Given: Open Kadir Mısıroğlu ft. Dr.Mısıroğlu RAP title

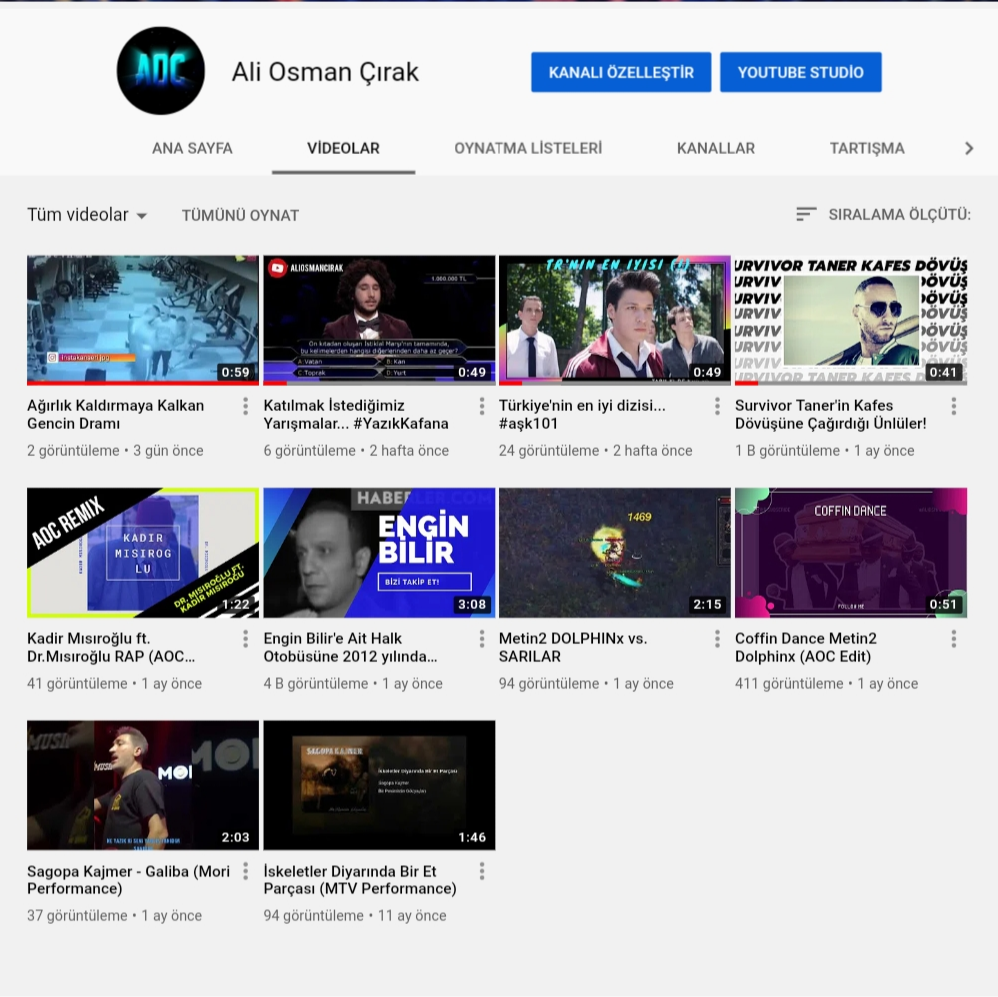Looking at the screenshot, I should tap(111, 647).
